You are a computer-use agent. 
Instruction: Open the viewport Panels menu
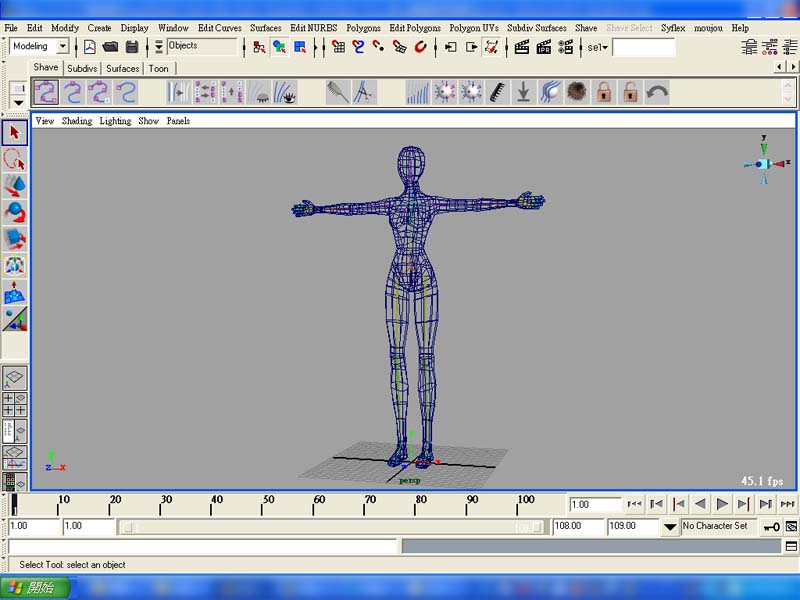coord(178,121)
